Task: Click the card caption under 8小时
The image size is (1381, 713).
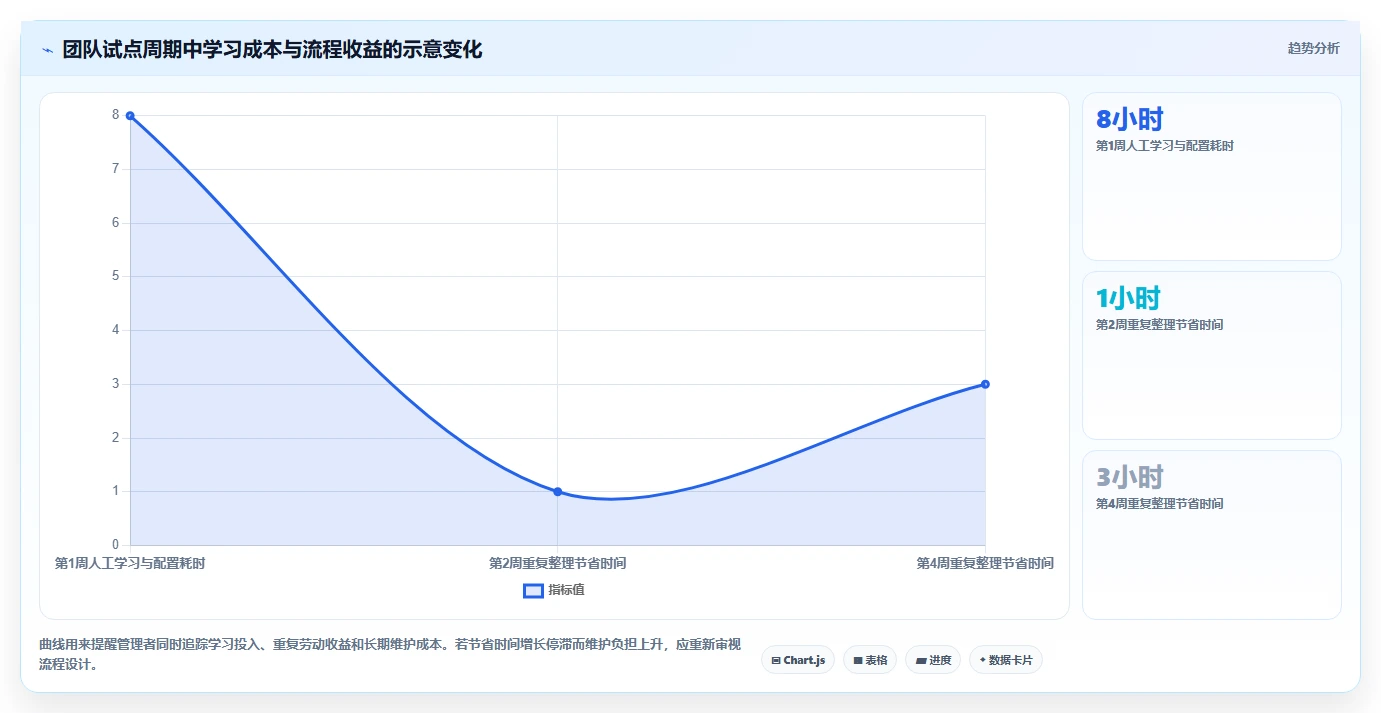Action: (1165, 146)
